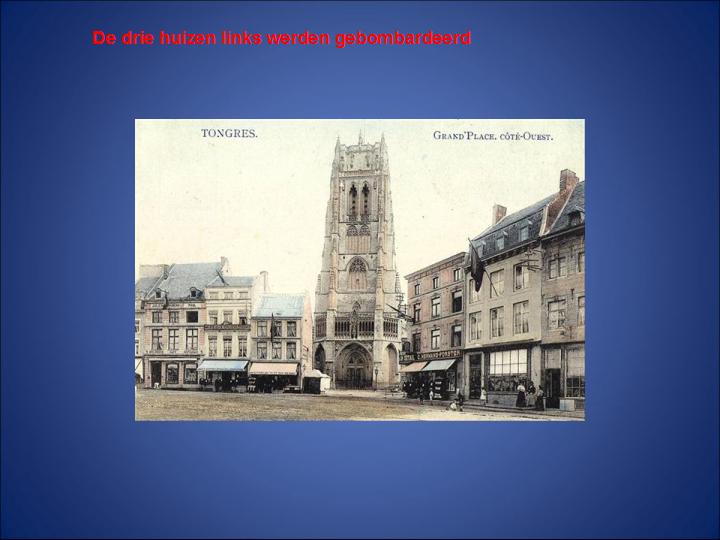Click the Tongres Grand'Place postcard image

(x=360, y=270)
